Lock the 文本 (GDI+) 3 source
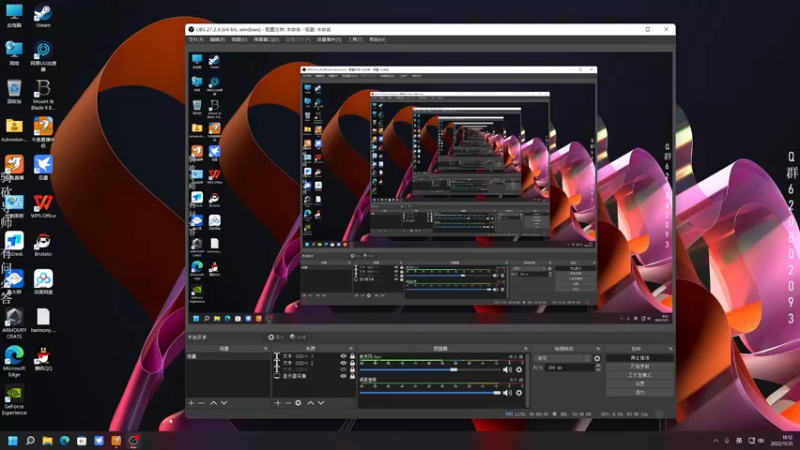The width and height of the screenshot is (800, 450). click(352, 356)
